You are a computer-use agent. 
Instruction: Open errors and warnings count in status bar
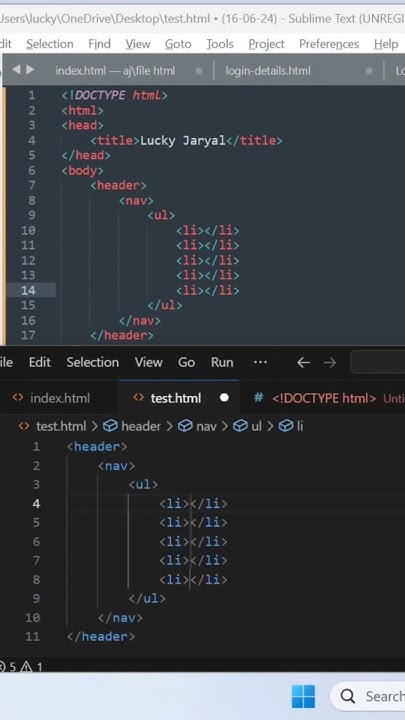(x=21, y=667)
